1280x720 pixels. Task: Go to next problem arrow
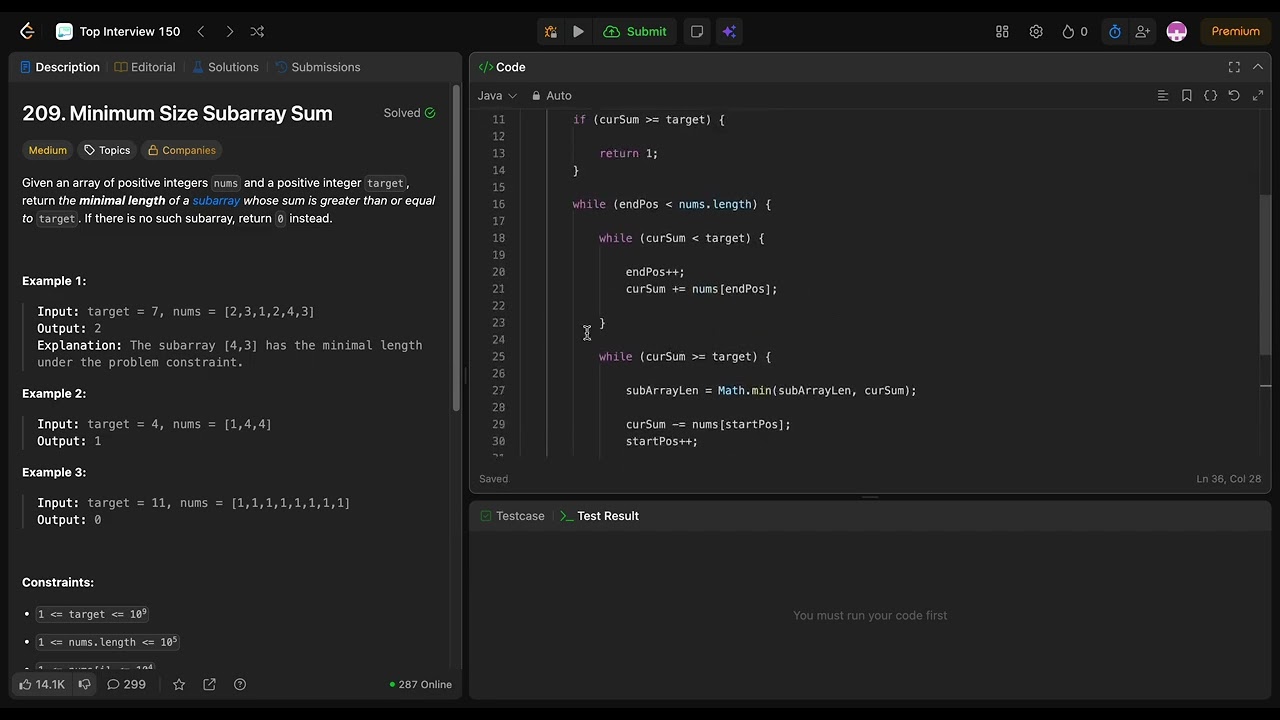click(229, 31)
